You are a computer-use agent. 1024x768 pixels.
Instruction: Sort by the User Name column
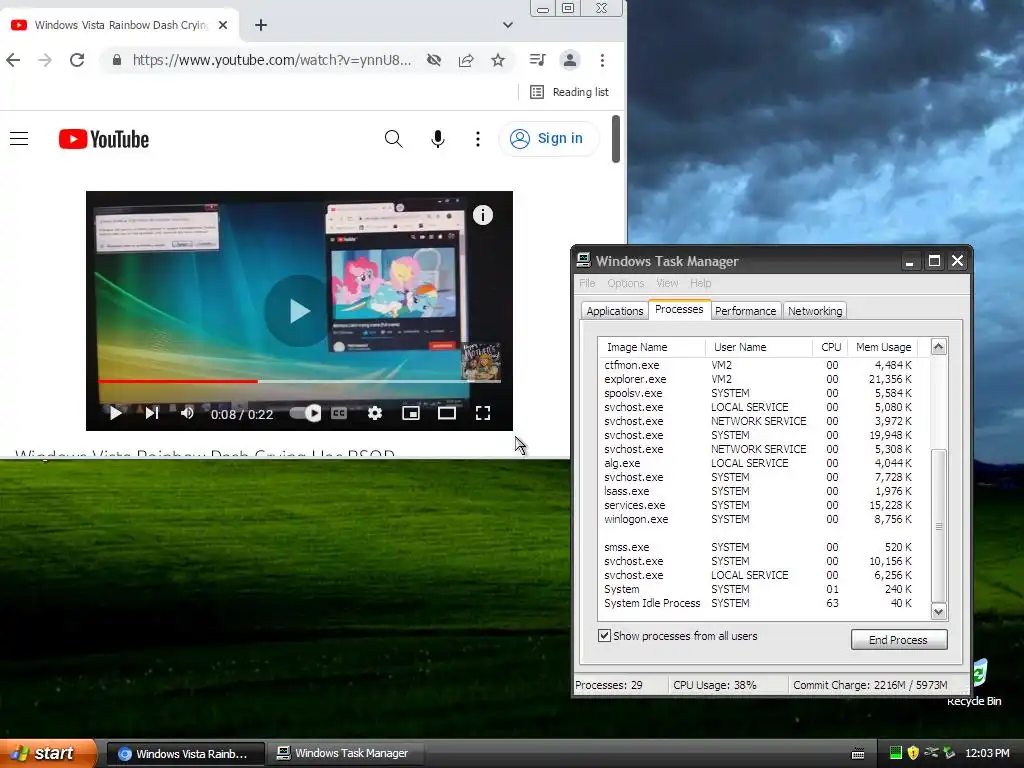[758, 347]
